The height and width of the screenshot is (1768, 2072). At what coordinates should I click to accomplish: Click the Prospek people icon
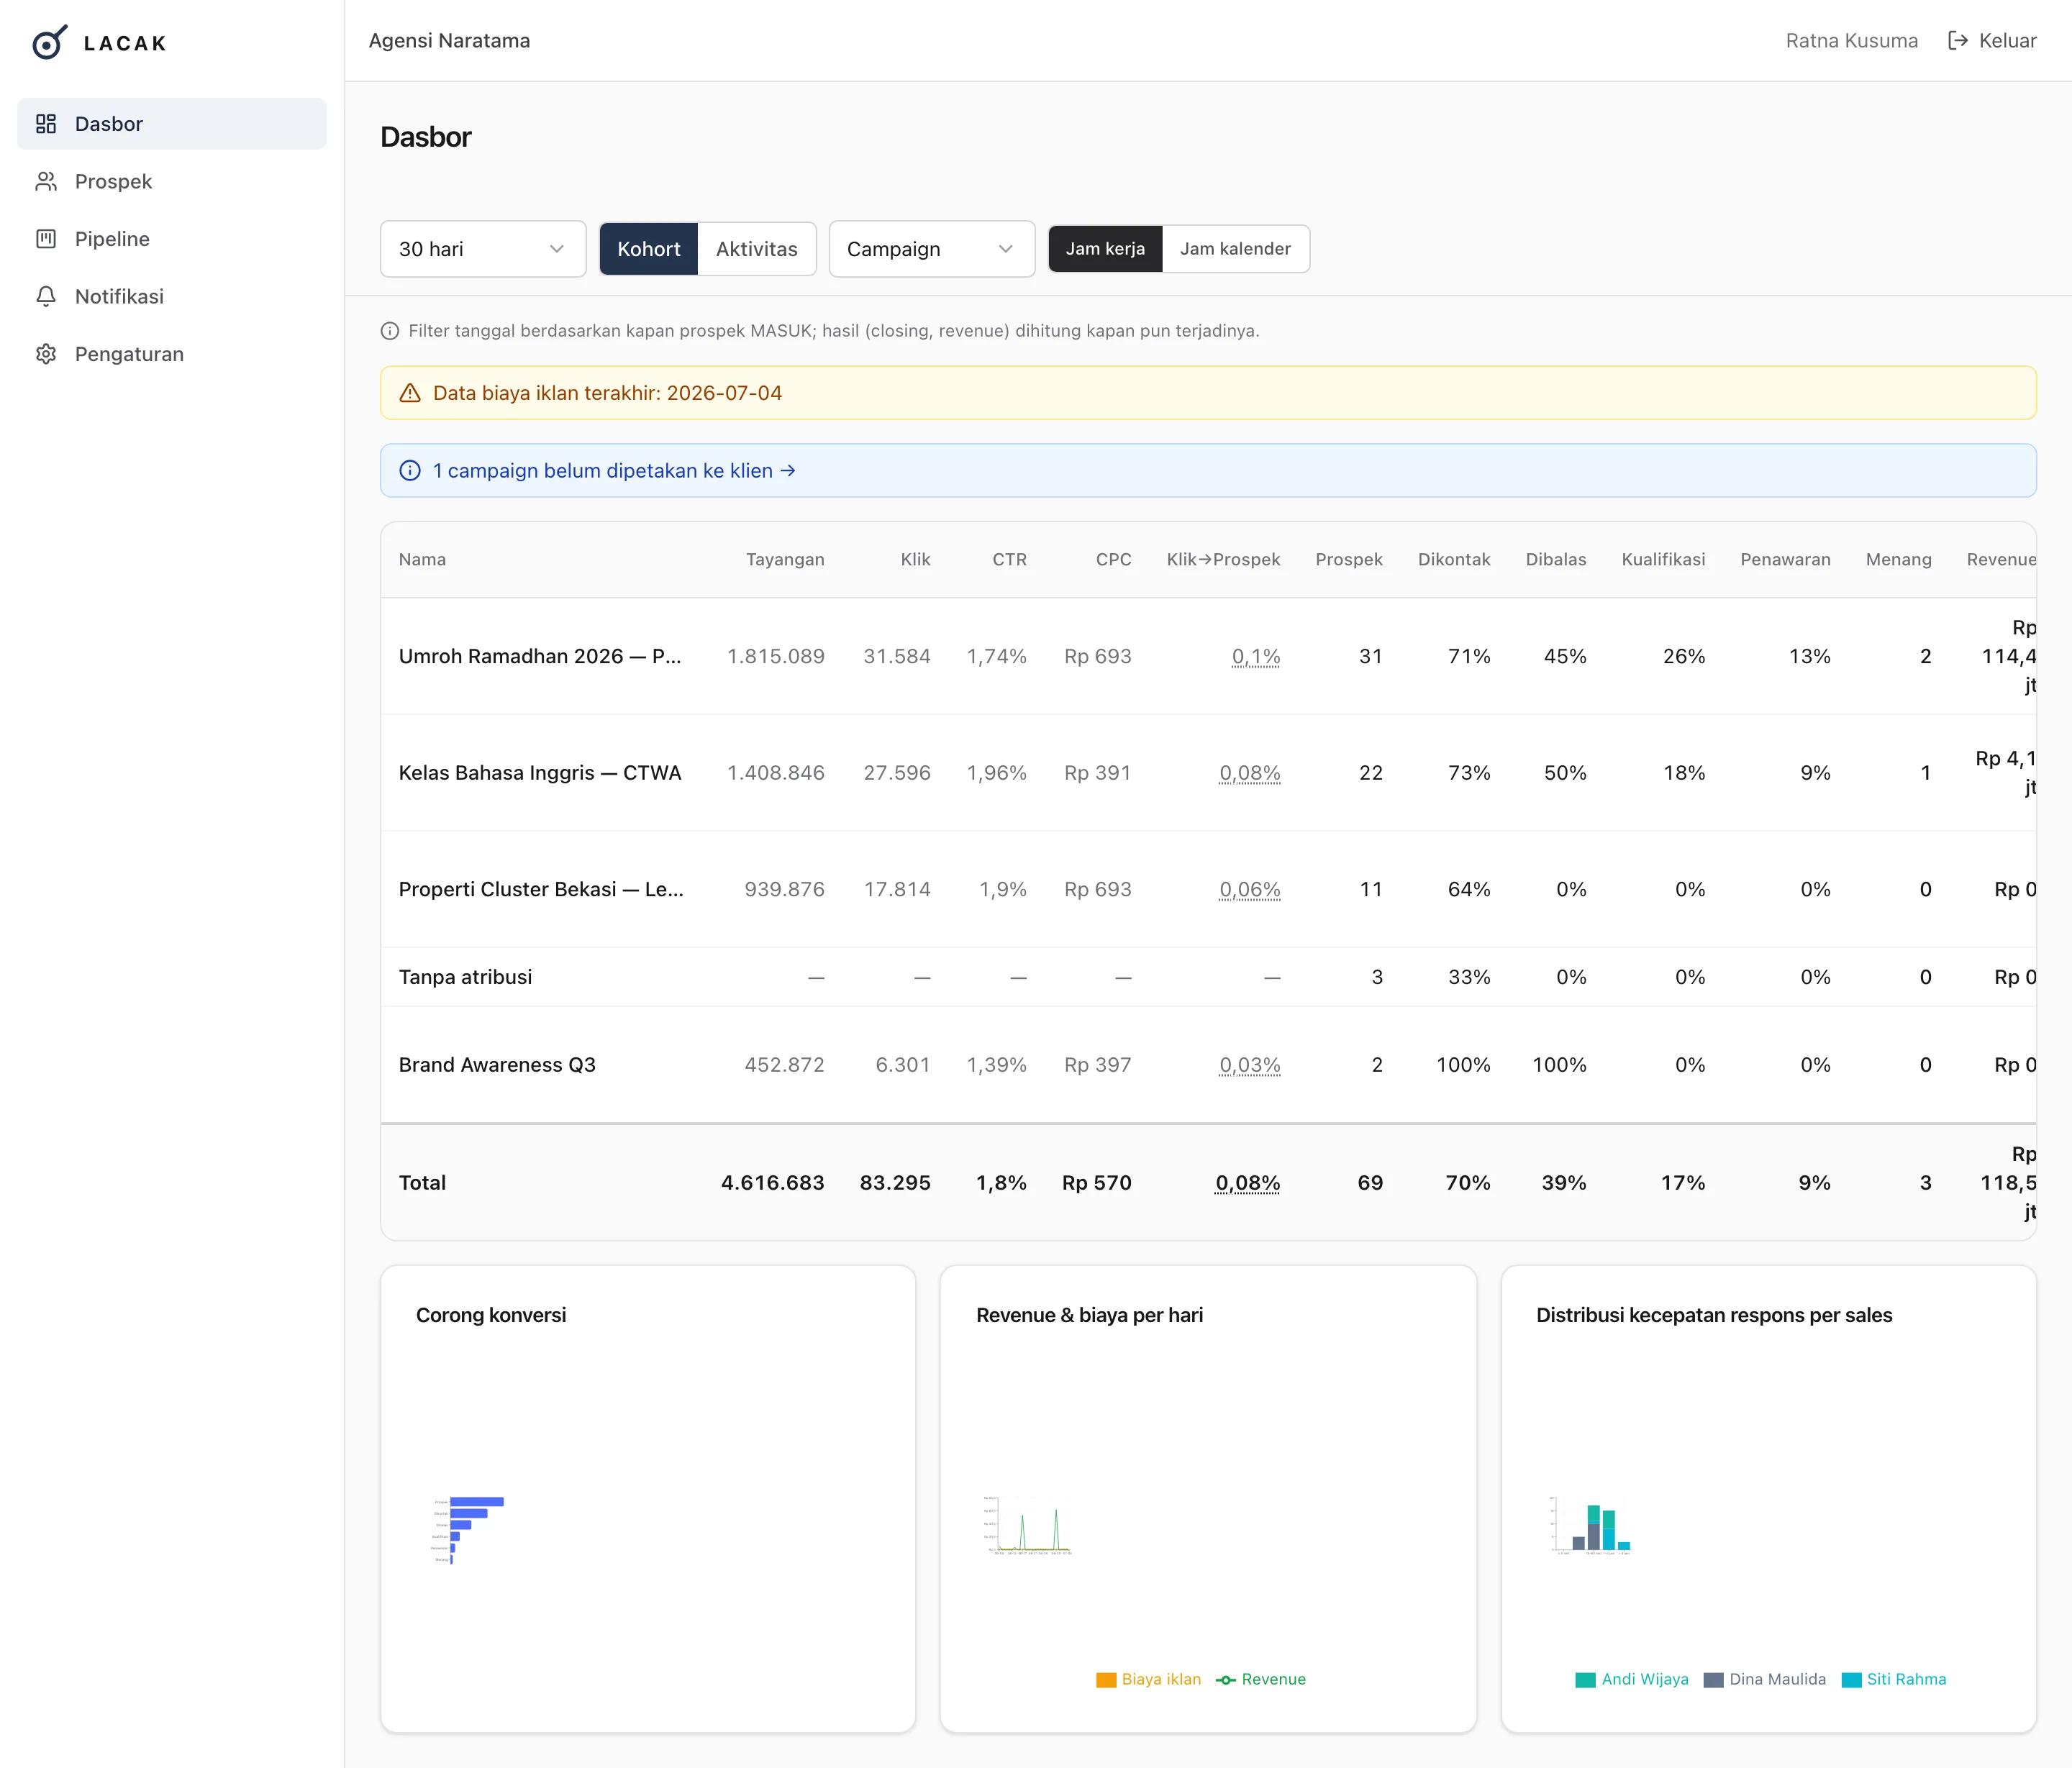[46, 181]
